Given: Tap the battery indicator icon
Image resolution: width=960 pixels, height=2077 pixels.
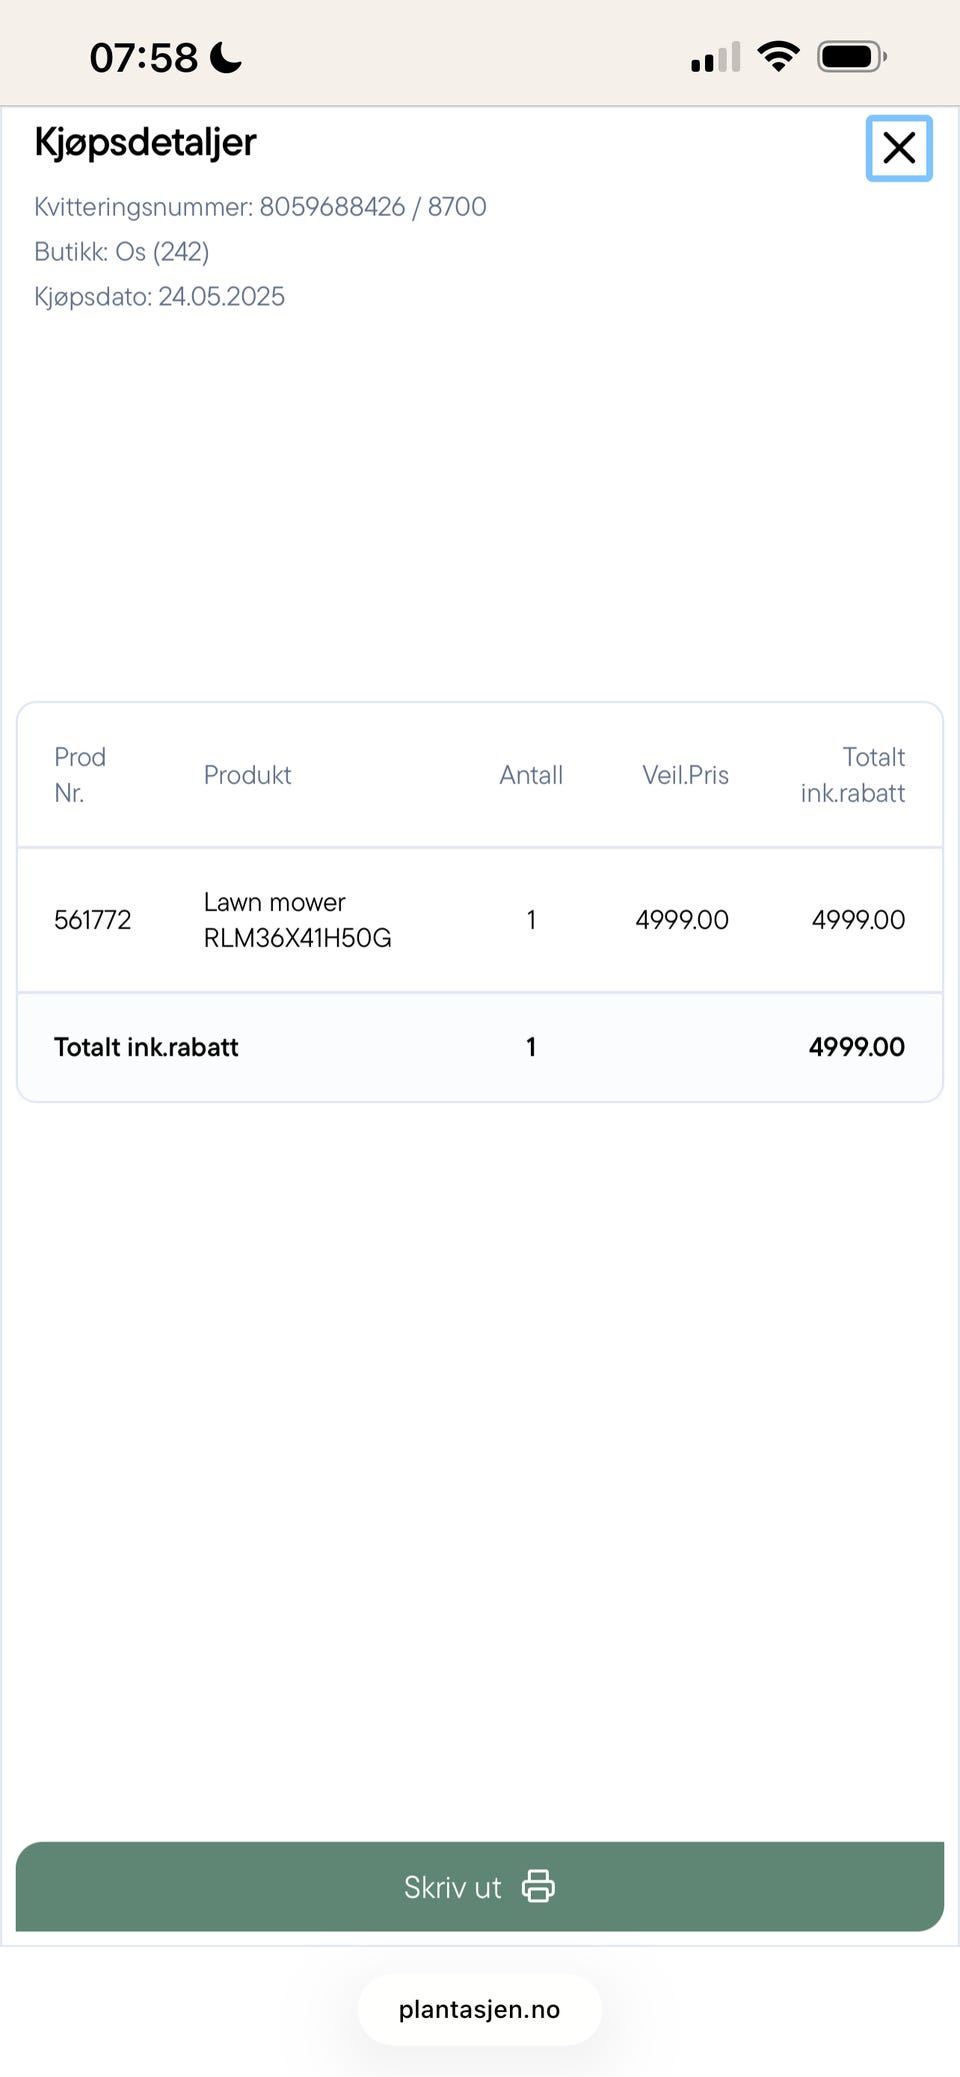Looking at the screenshot, I should [x=852, y=57].
